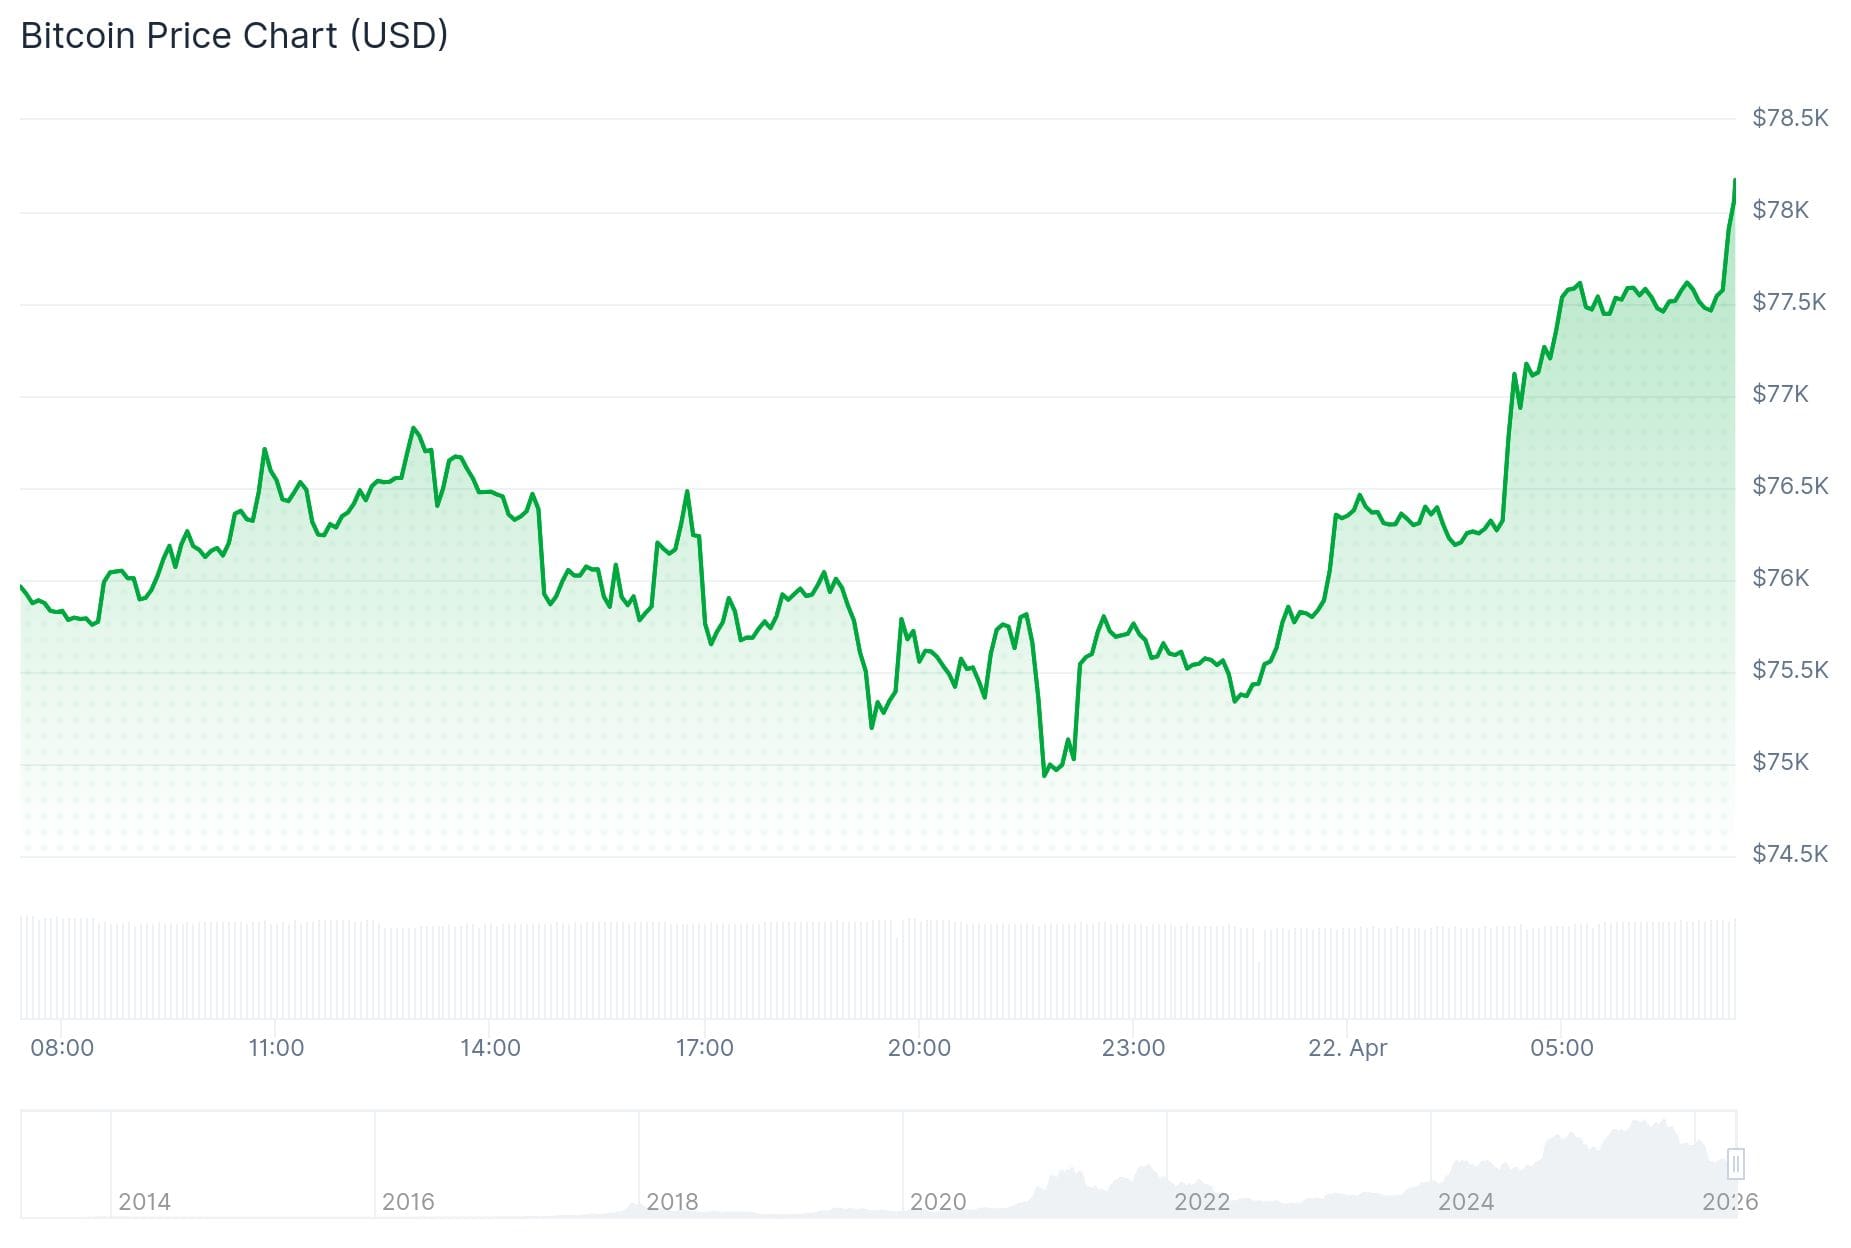1851x1248 pixels.
Task: Click the navigator range handle grip
Action: (1736, 1164)
